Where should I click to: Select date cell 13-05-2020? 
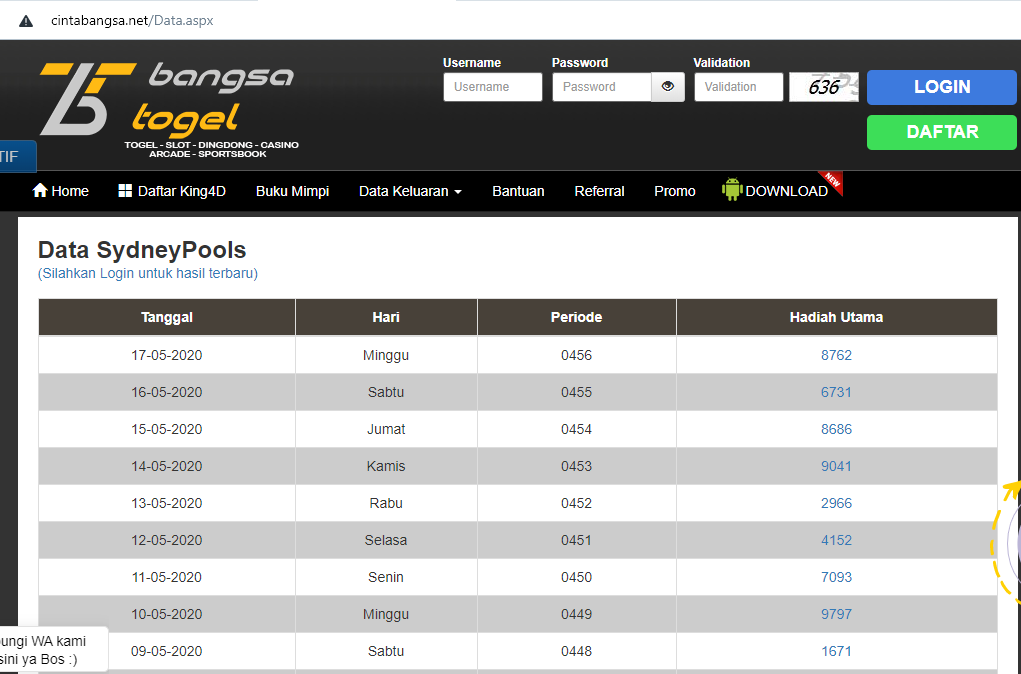[x=167, y=503]
